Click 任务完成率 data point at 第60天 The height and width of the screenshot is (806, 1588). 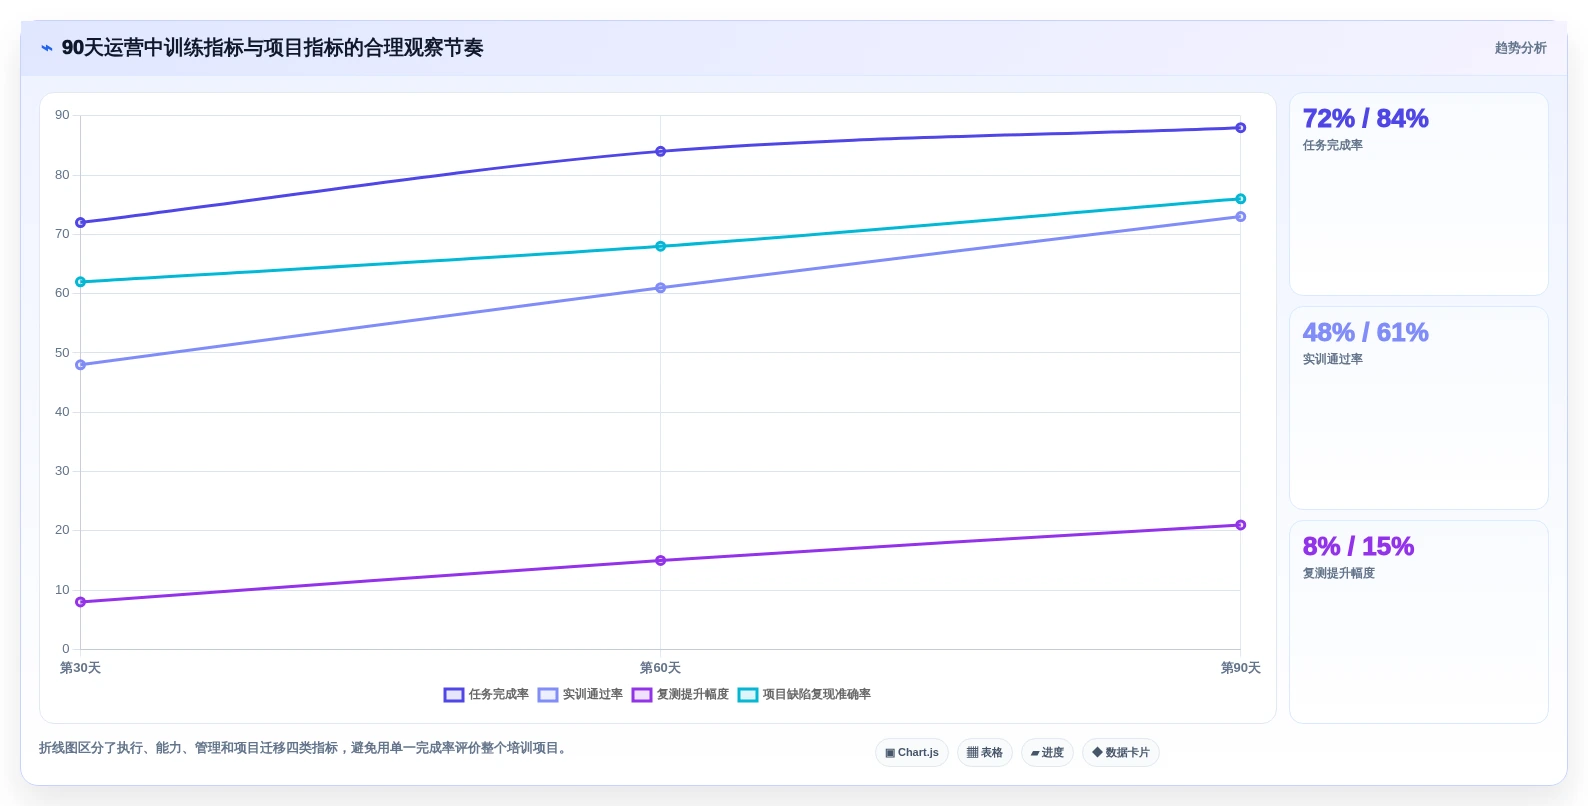click(x=660, y=151)
